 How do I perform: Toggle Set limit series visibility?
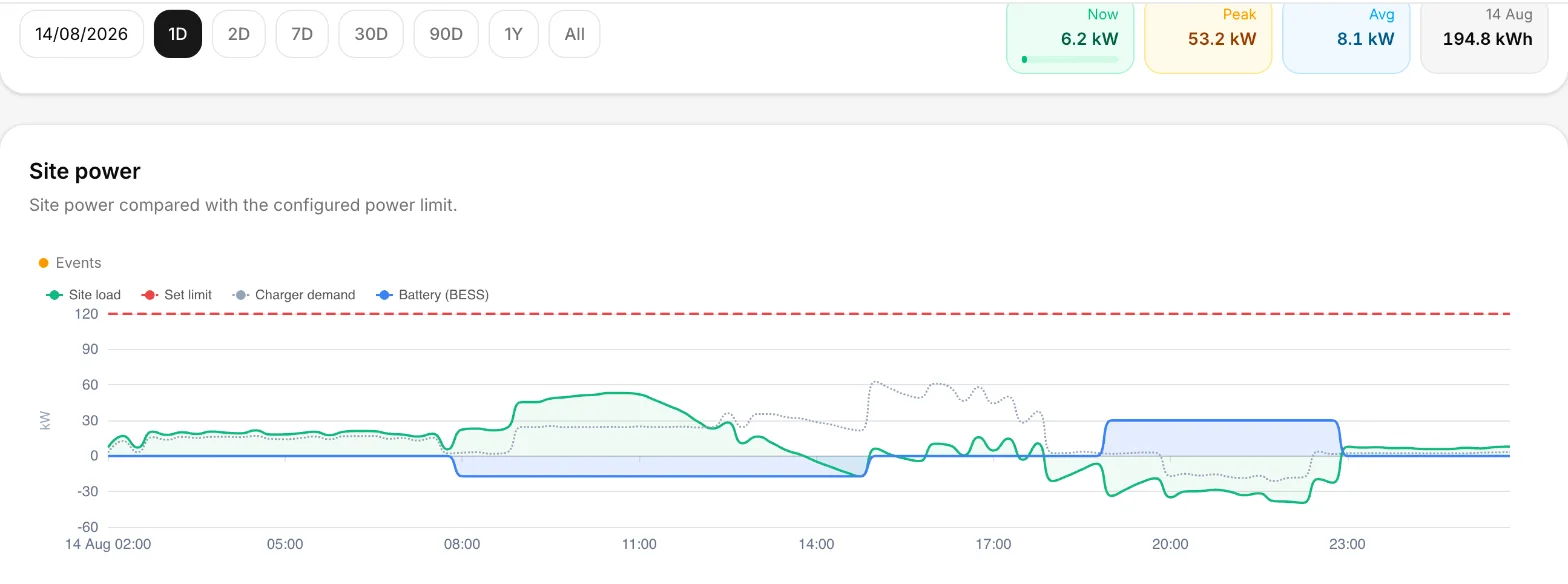point(177,295)
